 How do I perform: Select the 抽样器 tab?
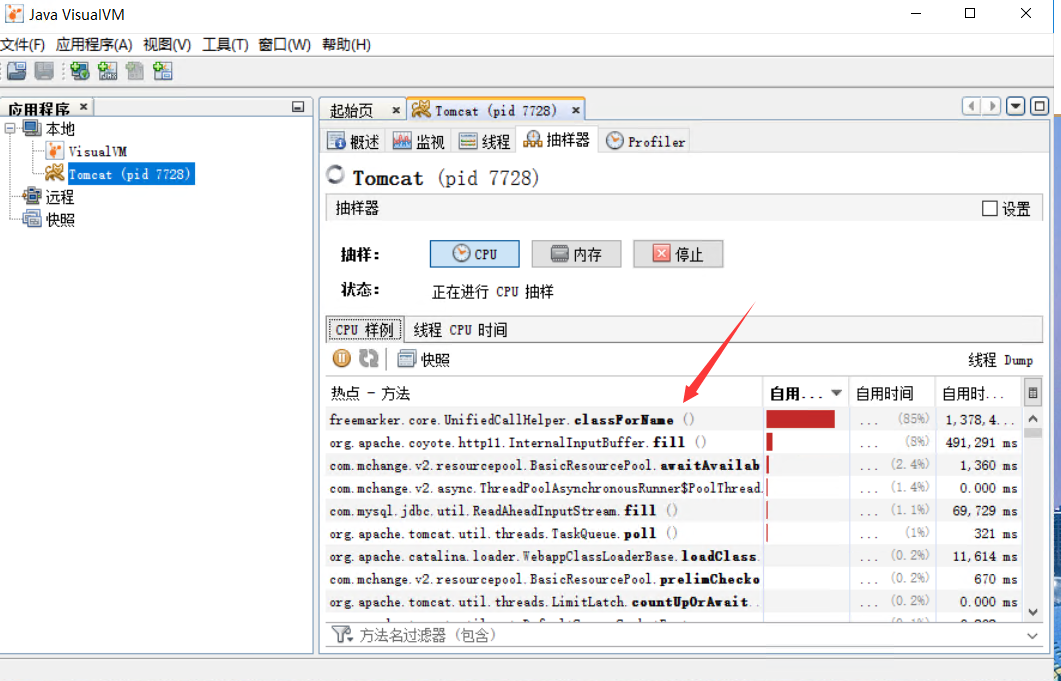pyautogui.click(x=556, y=139)
